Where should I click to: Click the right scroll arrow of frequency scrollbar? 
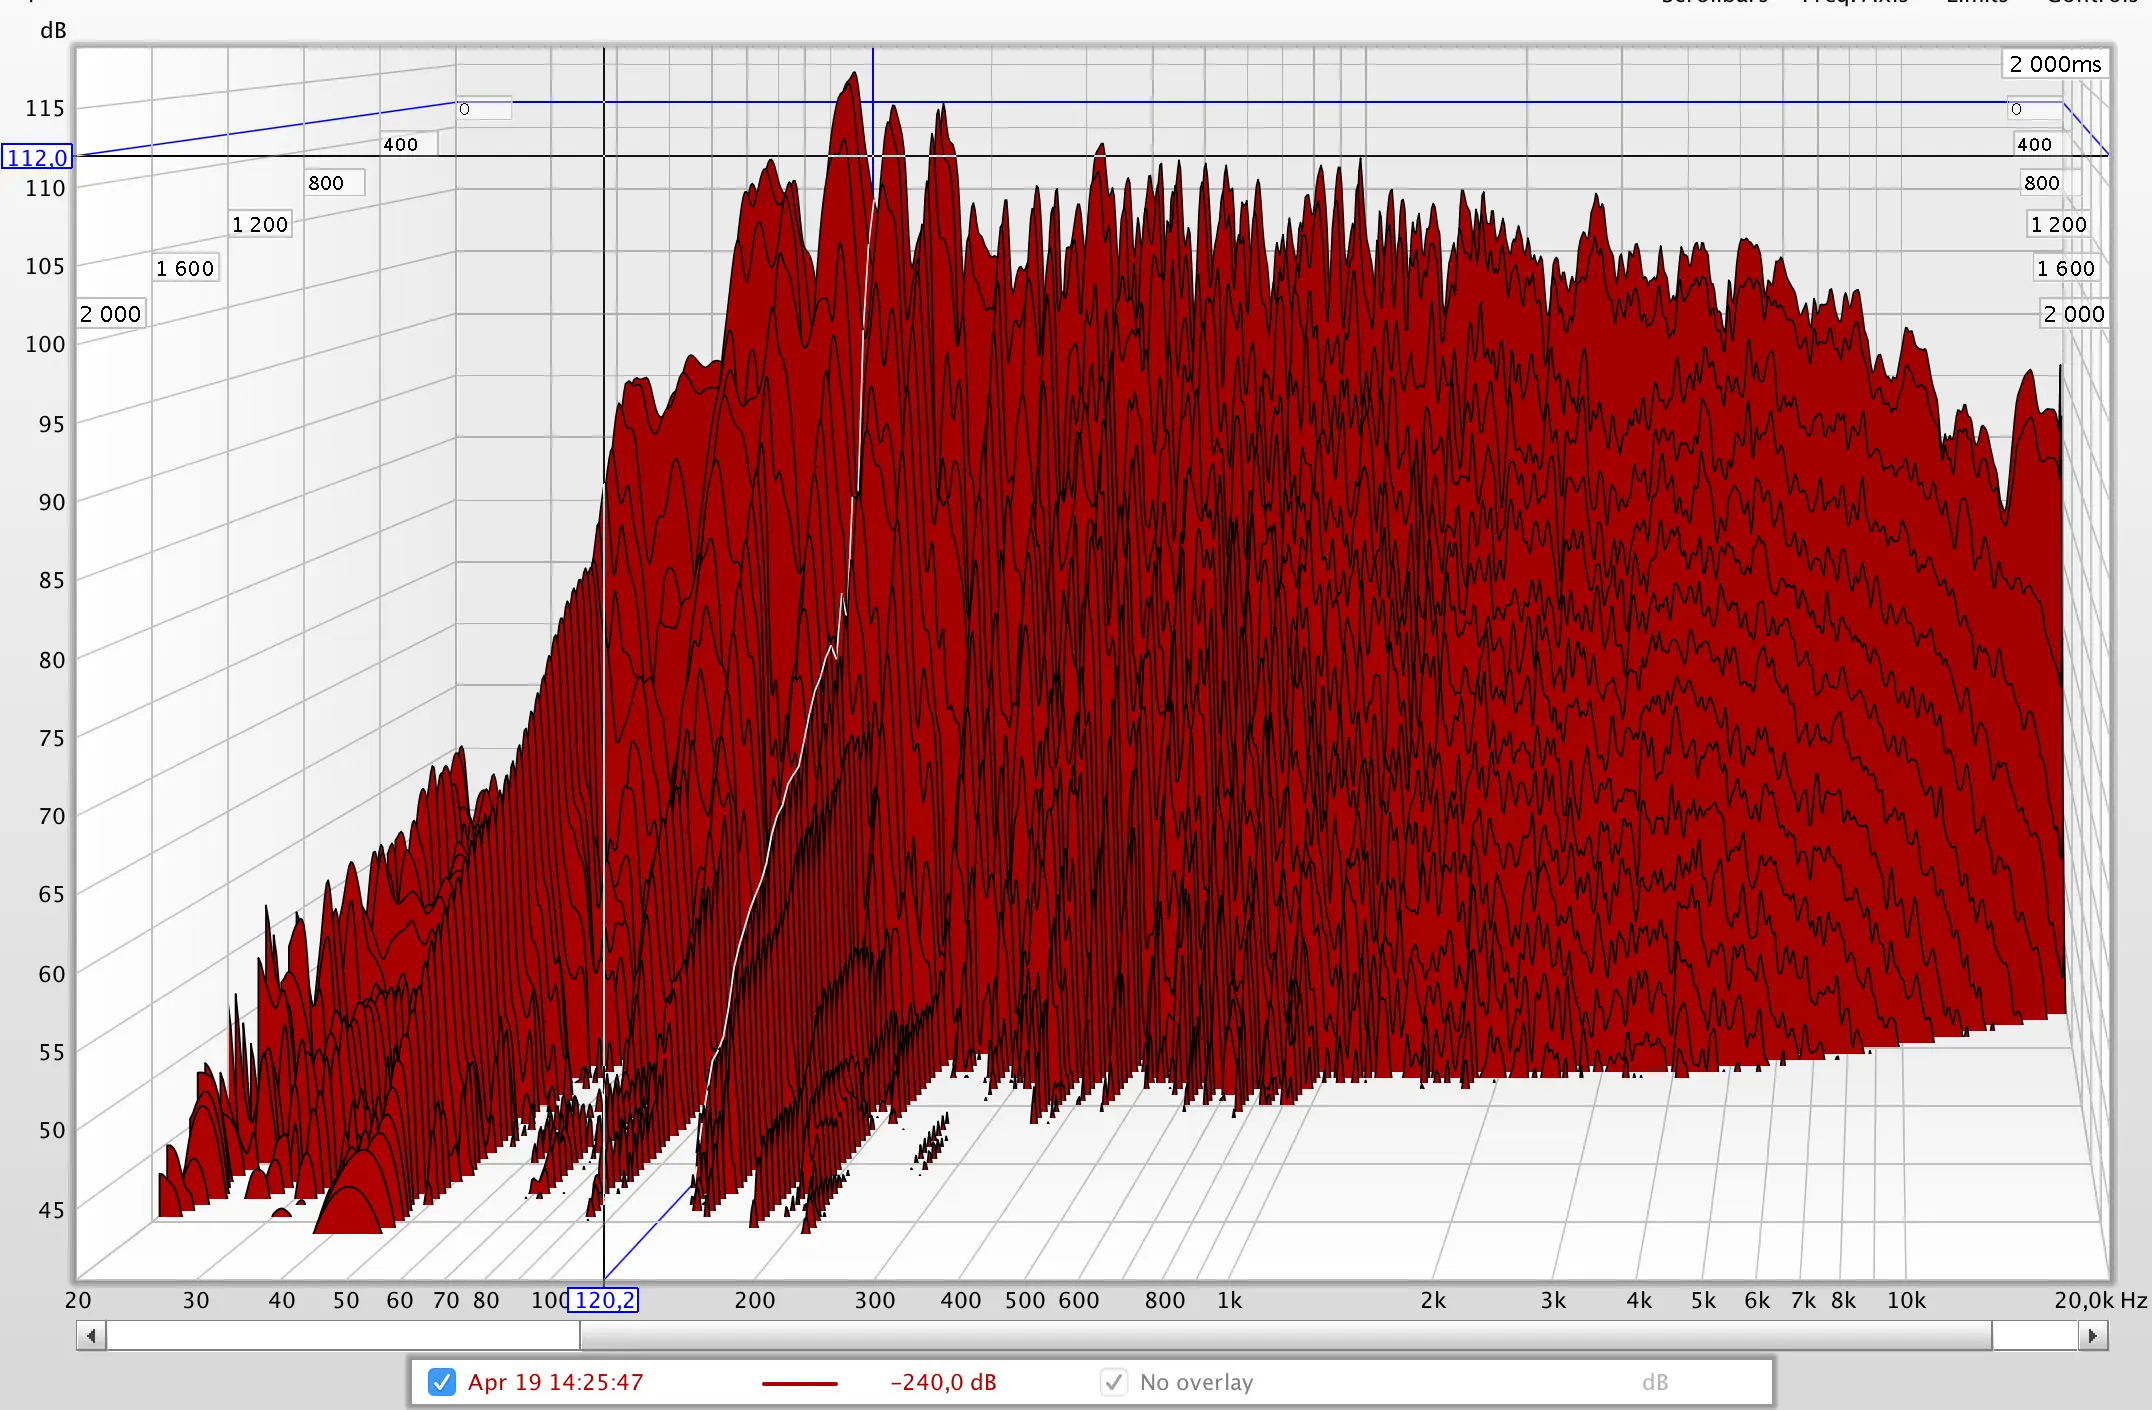[2092, 1336]
